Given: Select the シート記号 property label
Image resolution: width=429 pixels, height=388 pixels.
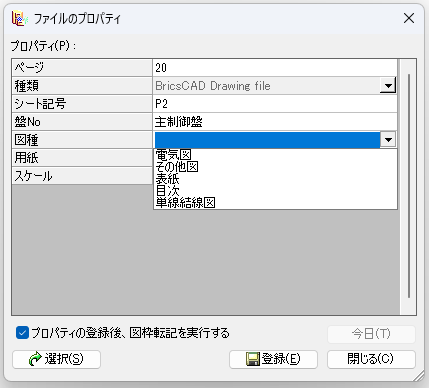Looking at the screenshot, I should pos(82,104).
